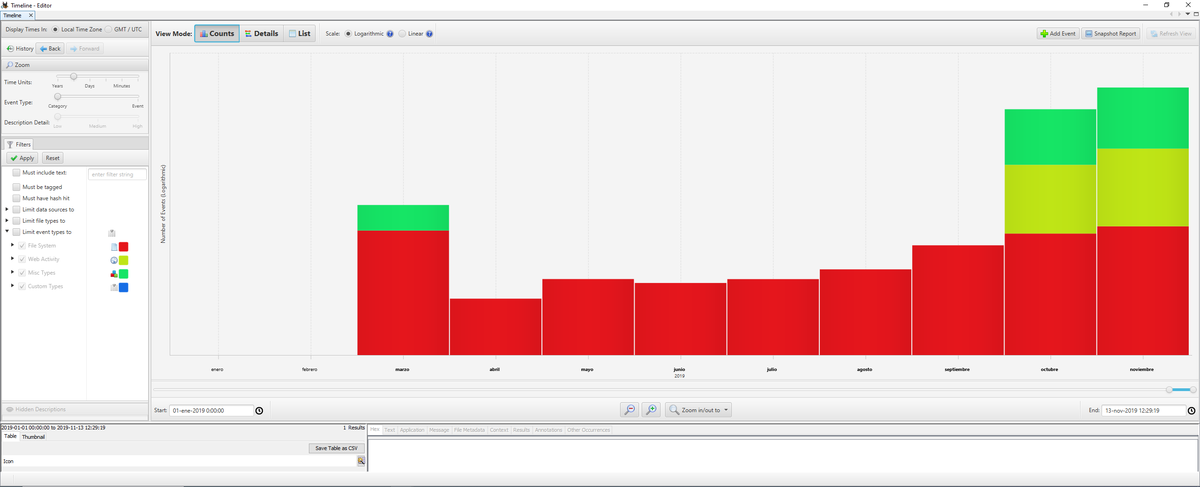Click the zoom out magnifier icon
The height and width of the screenshot is (487, 1200).
629,410
